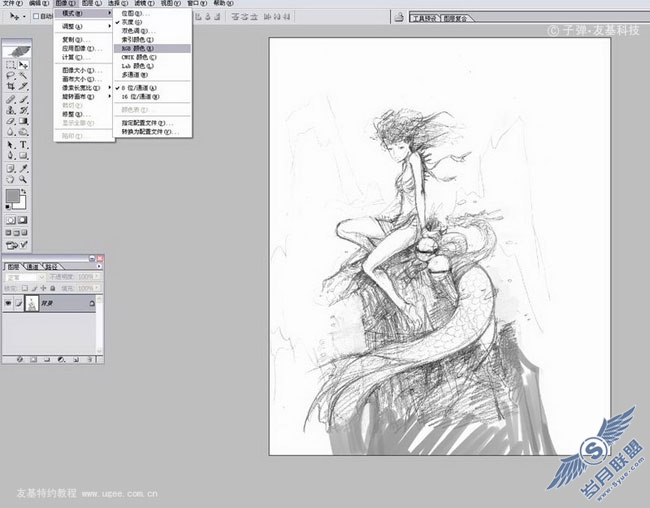Switch to the 通道 tab
Screen dimensions: 650x508
pyautogui.click(x=32, y=267)
